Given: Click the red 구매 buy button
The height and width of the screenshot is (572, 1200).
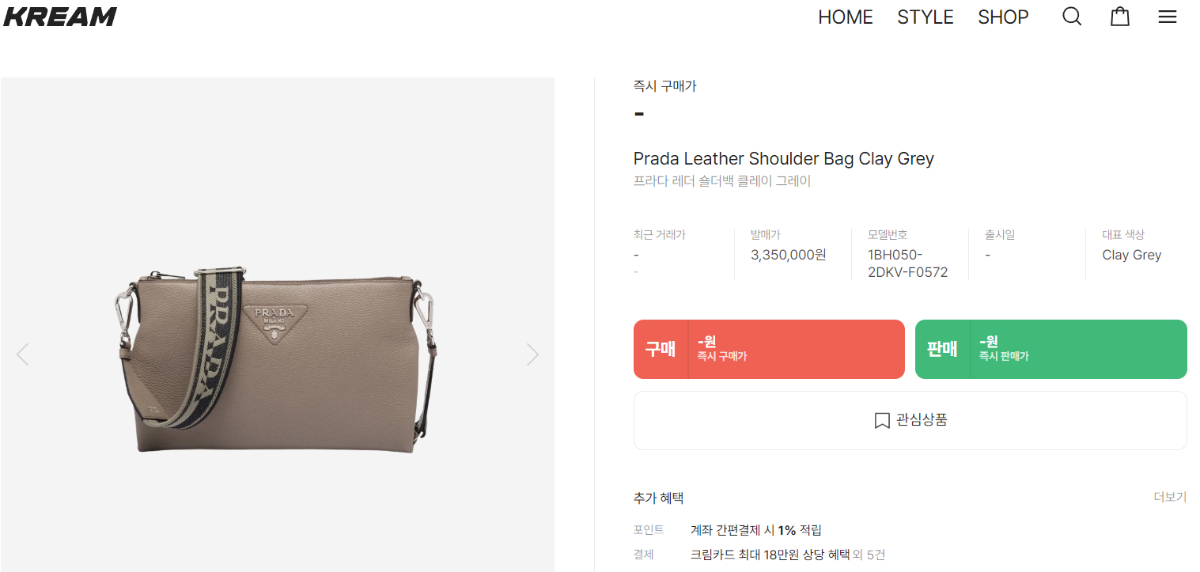Looking at the screenshot, I should tap(769, 349).
